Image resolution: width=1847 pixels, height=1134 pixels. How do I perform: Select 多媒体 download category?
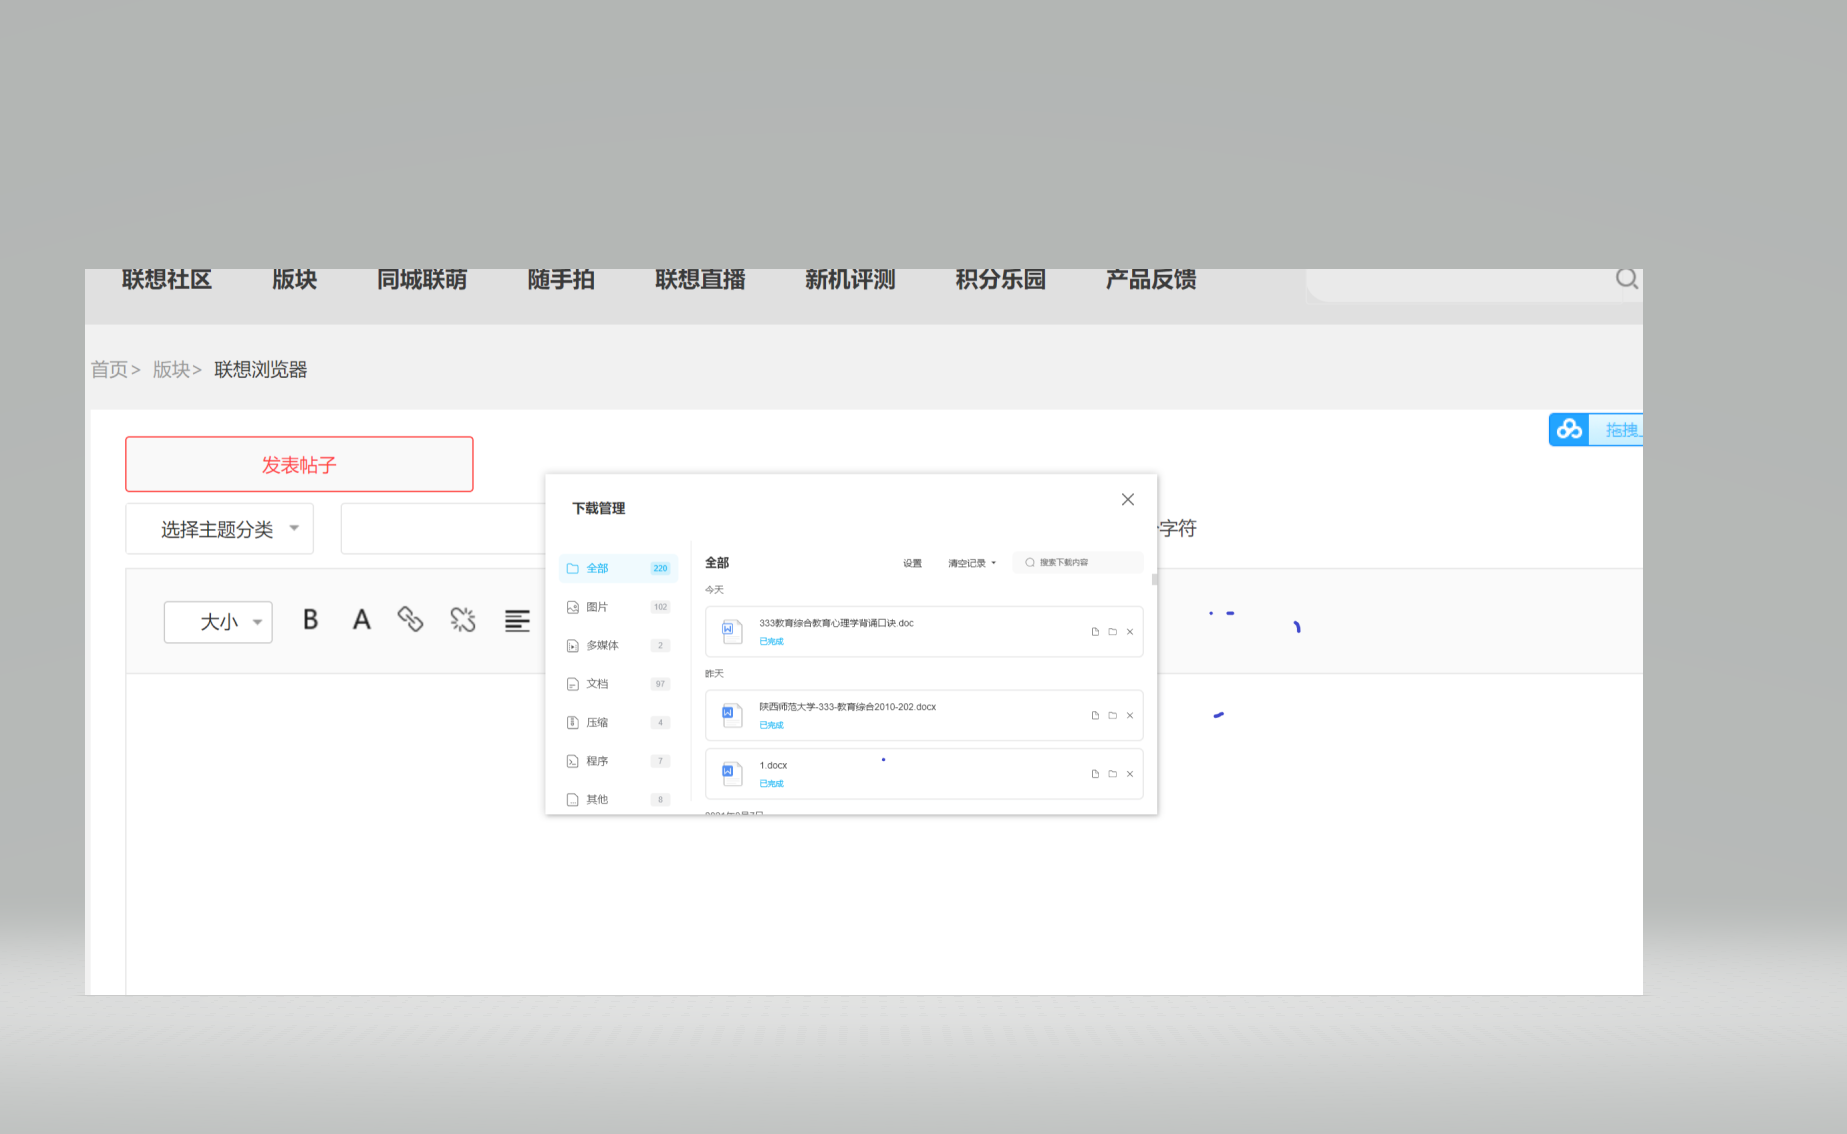click(618, 645)
